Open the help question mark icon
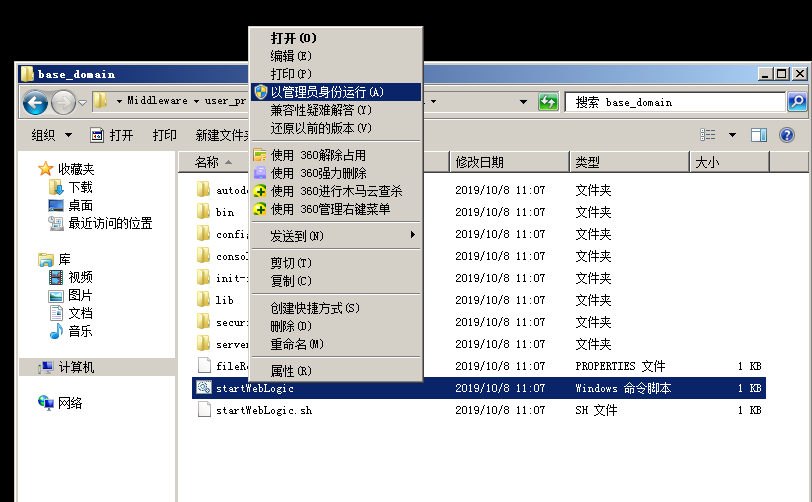 787,135
